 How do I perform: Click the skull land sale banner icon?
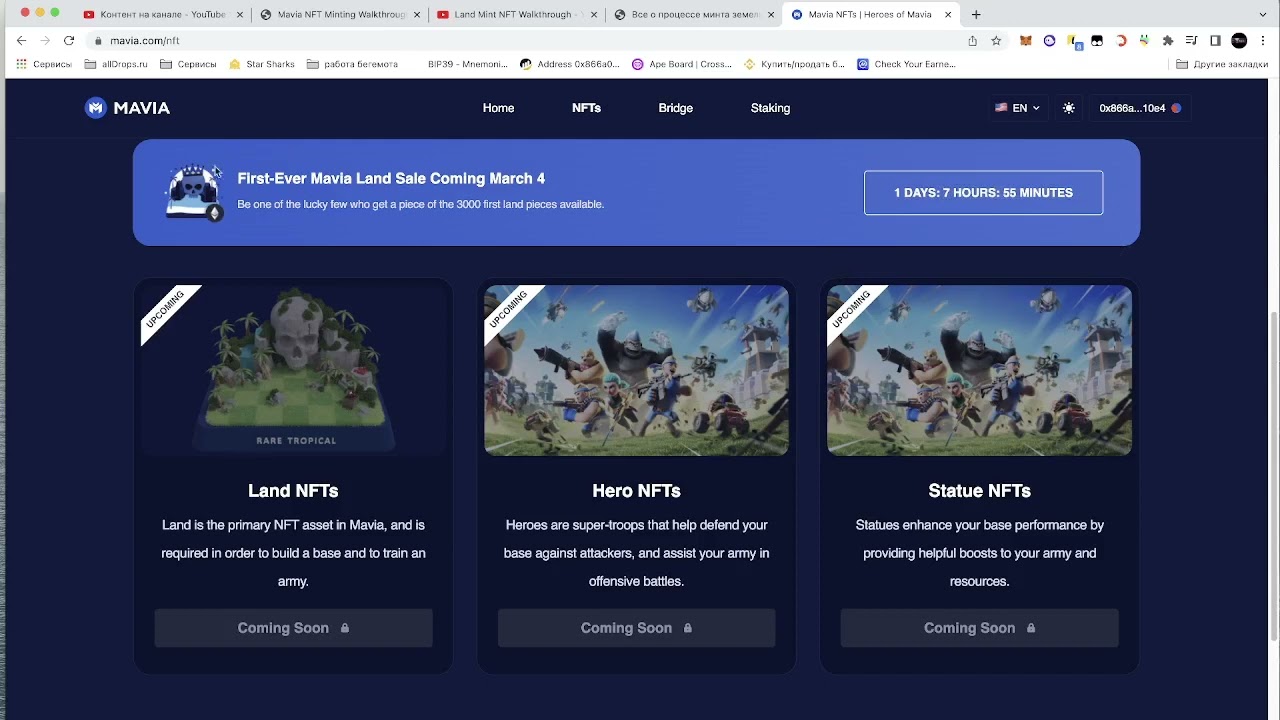[x=193, y=192]
